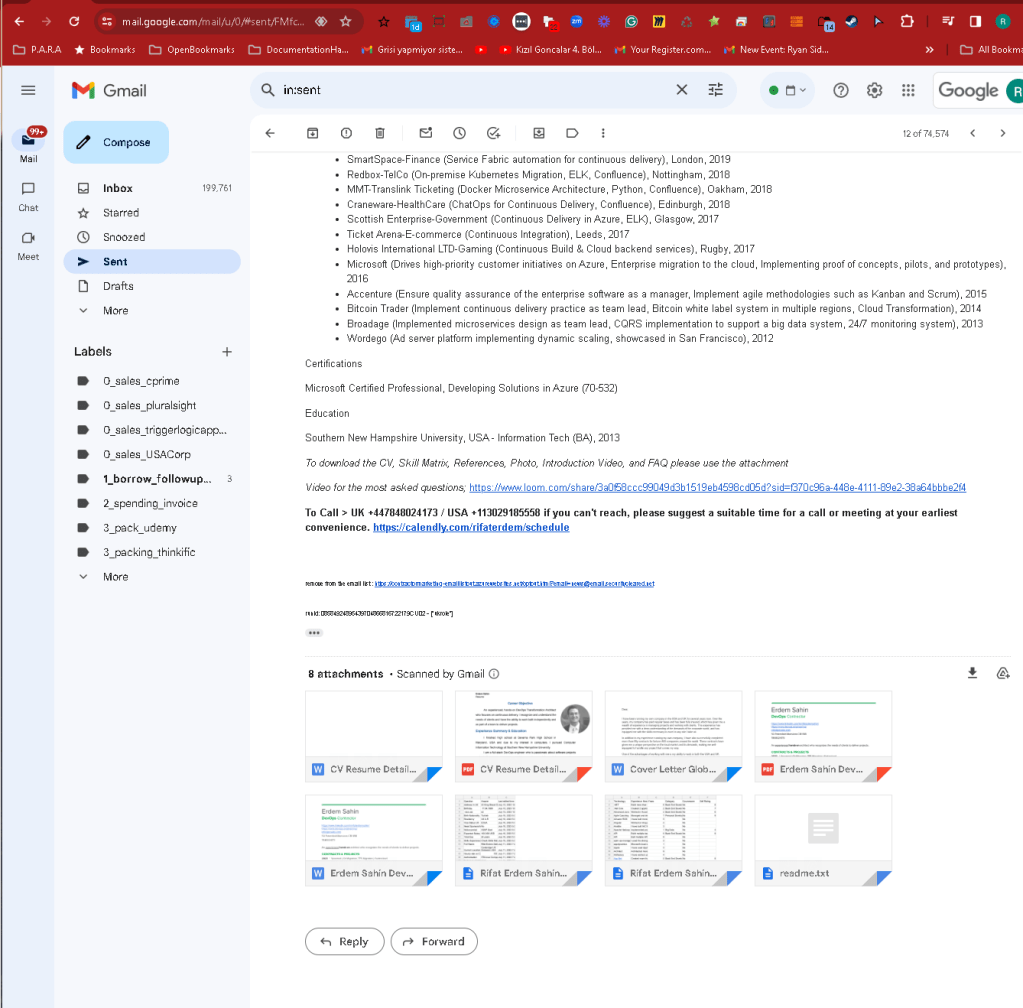Move email to another folder

(x=539, y=133)
